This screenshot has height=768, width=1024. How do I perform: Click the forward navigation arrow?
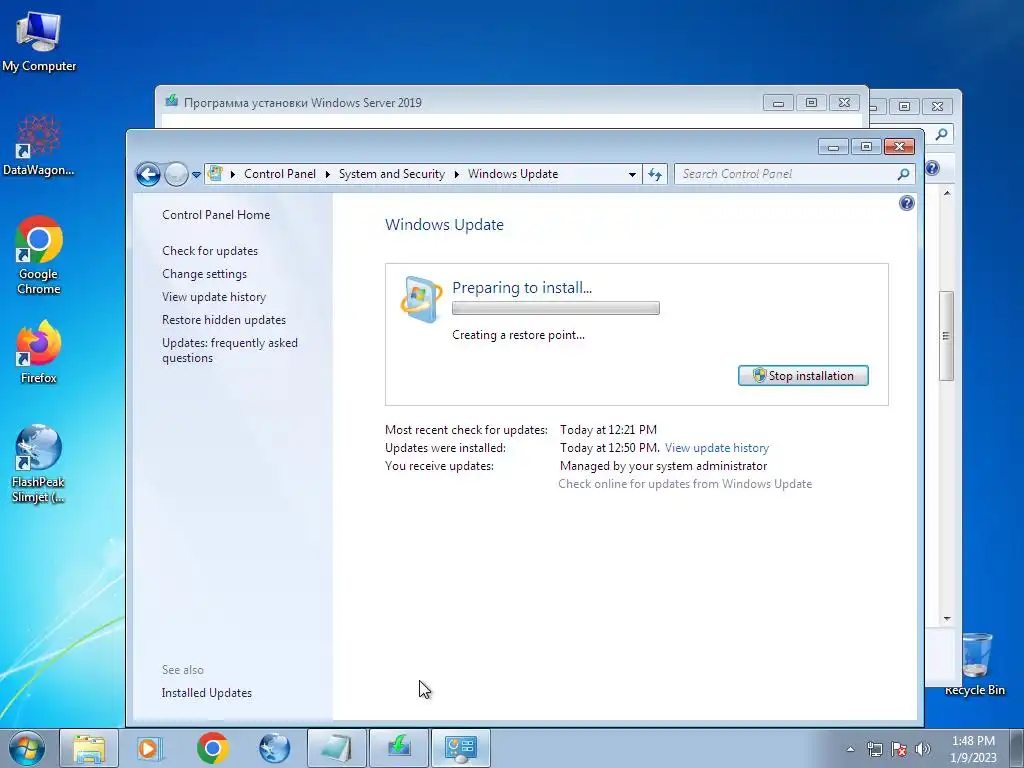176,174
